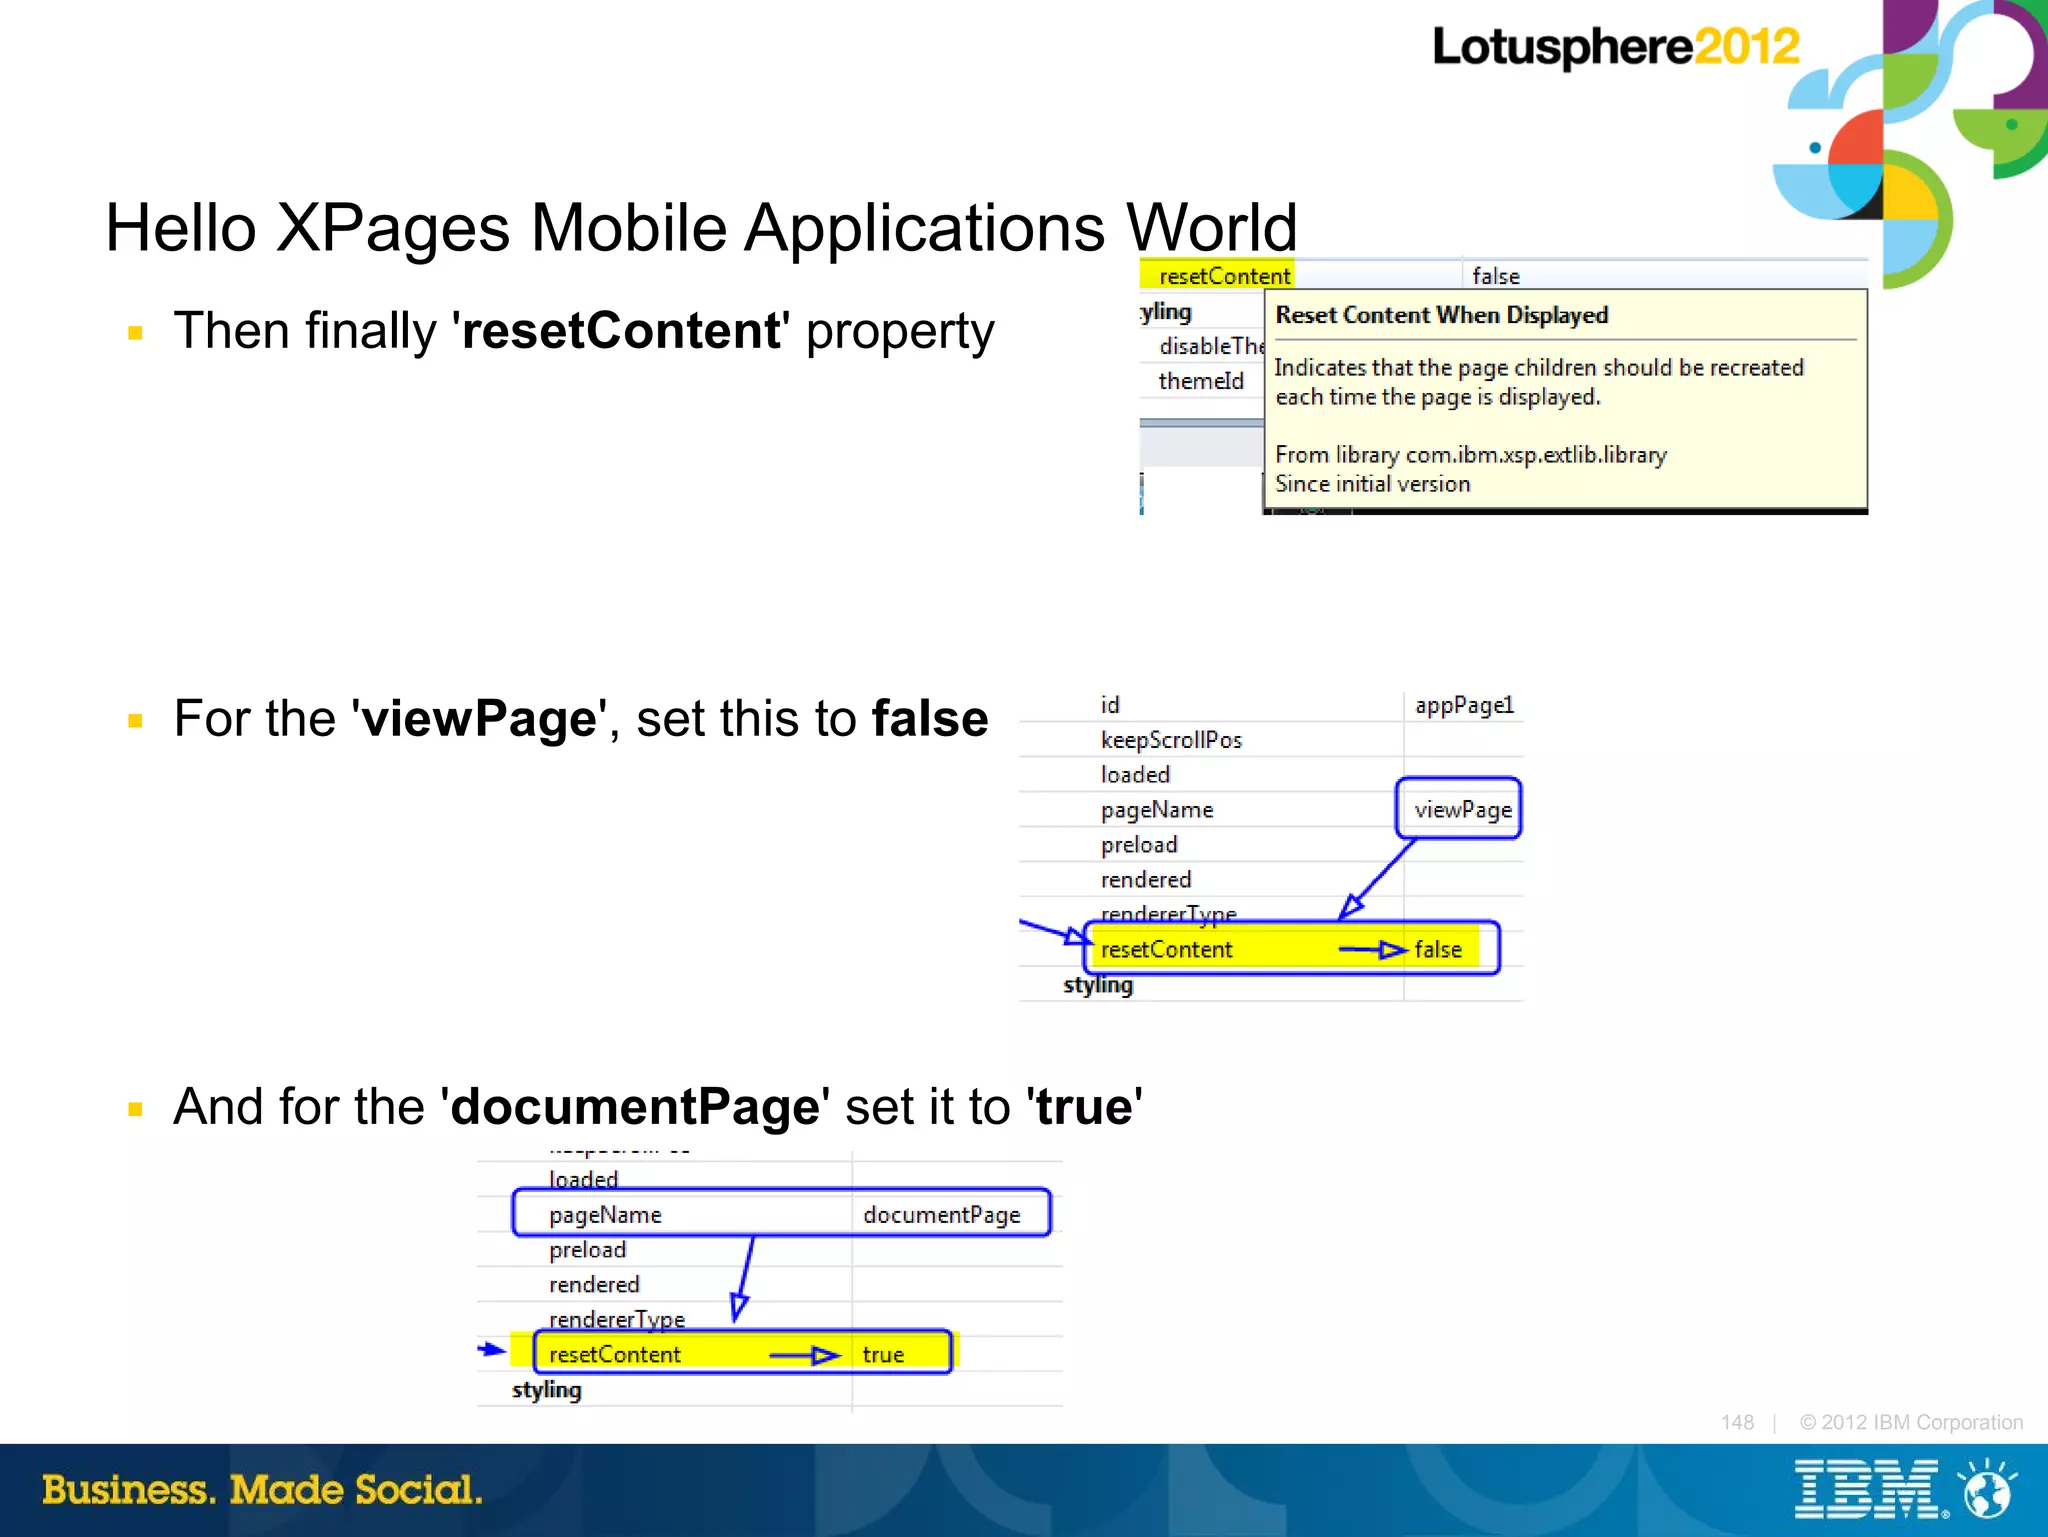2048x1537 pixels.
Task: Click the styling category in the documentPage panel
Action: 546,1390
